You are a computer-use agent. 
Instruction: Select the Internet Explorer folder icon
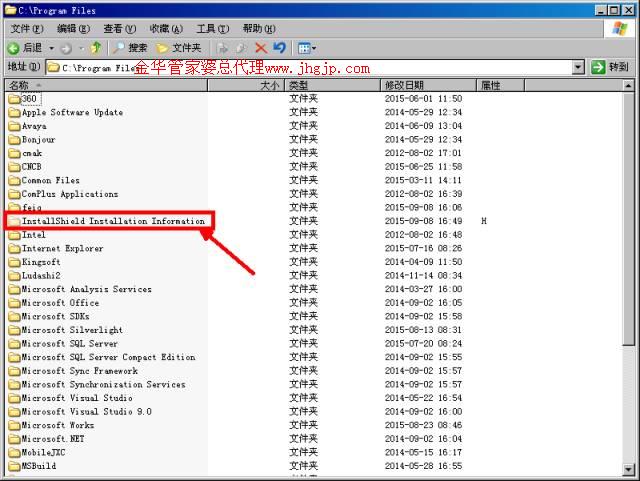14,248
